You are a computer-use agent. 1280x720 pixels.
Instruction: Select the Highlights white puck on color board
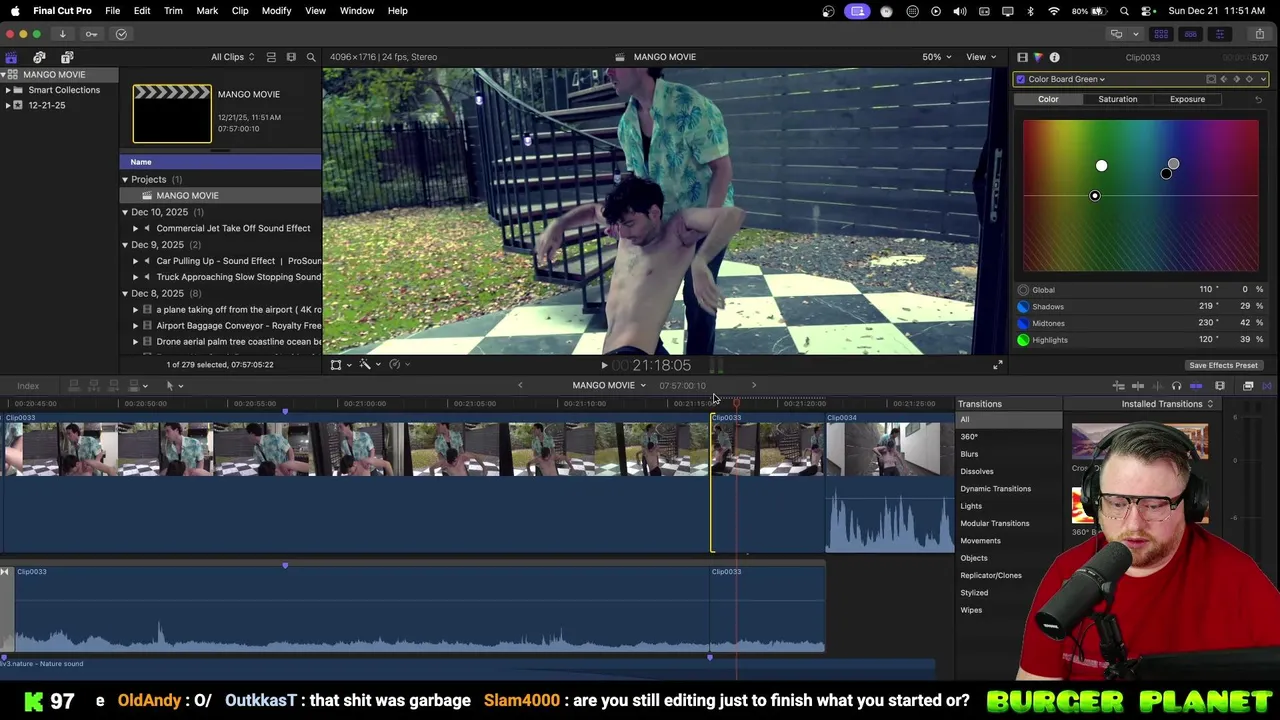pos(1101,165)
